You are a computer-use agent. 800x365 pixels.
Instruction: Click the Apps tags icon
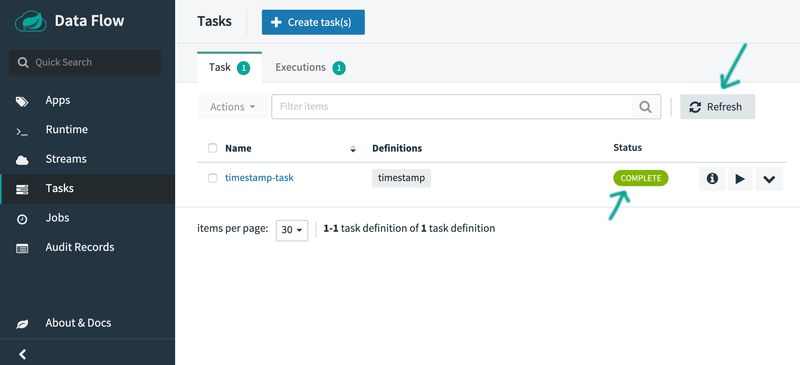(x=22, y=102)
